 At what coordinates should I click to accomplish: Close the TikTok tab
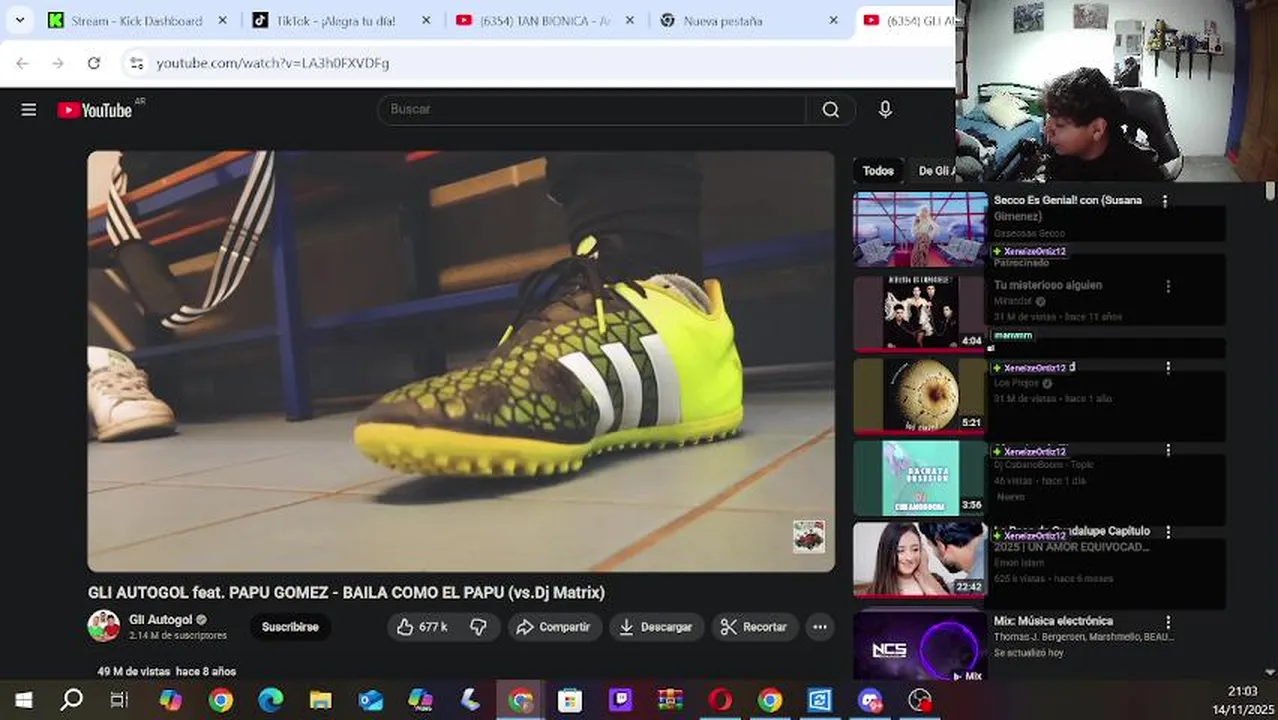coord(426,20)
